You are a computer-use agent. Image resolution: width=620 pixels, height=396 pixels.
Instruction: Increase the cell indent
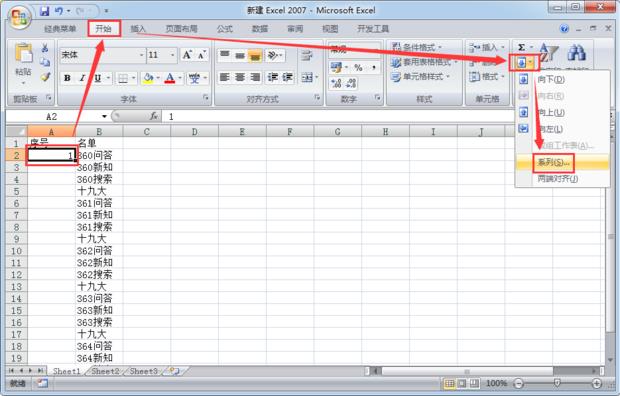[287, 77]
